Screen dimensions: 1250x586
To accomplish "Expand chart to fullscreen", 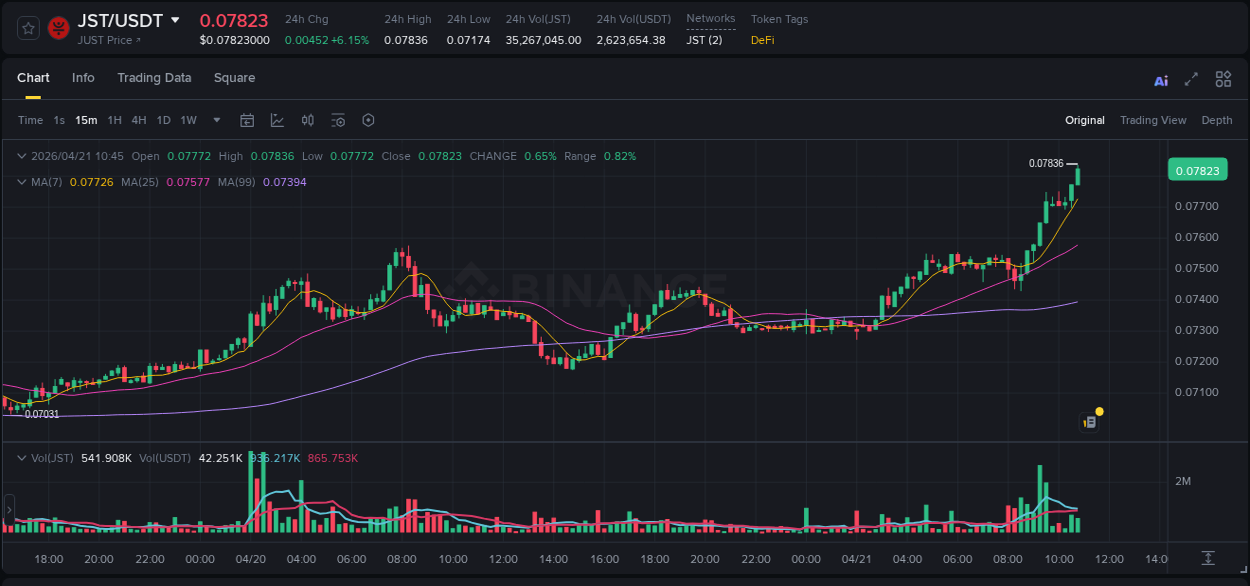I will (x=1191, y=78).
